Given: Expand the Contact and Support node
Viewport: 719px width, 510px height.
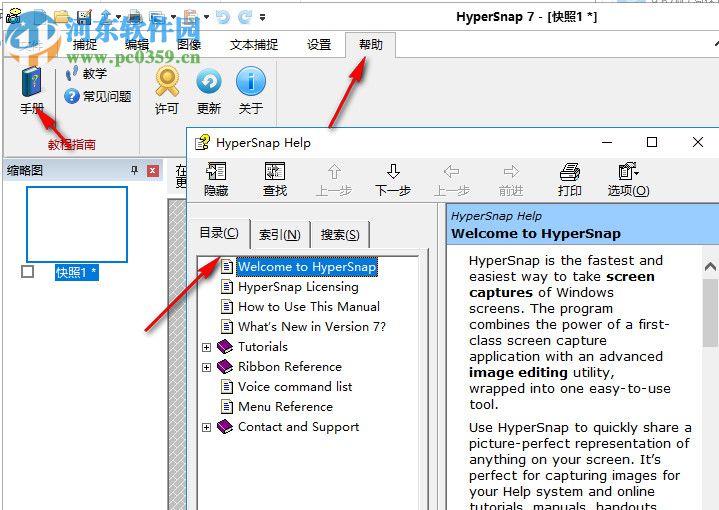Looking at the screenshot, I should pyautogui.click(x=206, y=427).
